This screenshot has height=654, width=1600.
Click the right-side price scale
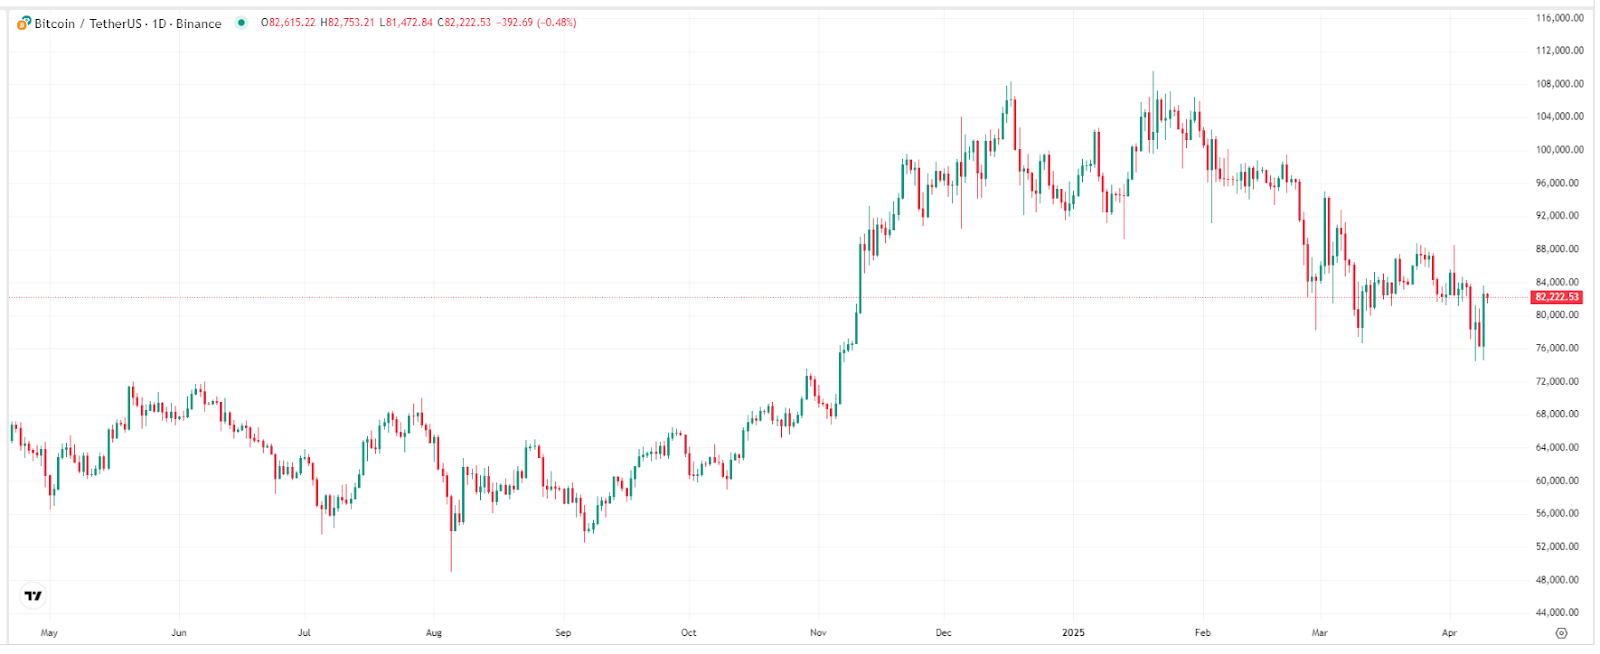coord(1556,400)
